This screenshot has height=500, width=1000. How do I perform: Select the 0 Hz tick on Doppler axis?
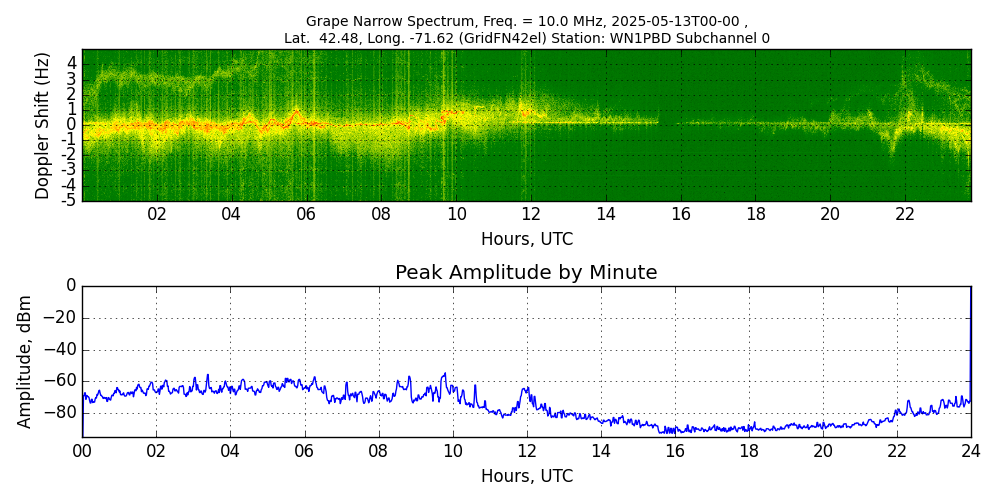(71, 125)
